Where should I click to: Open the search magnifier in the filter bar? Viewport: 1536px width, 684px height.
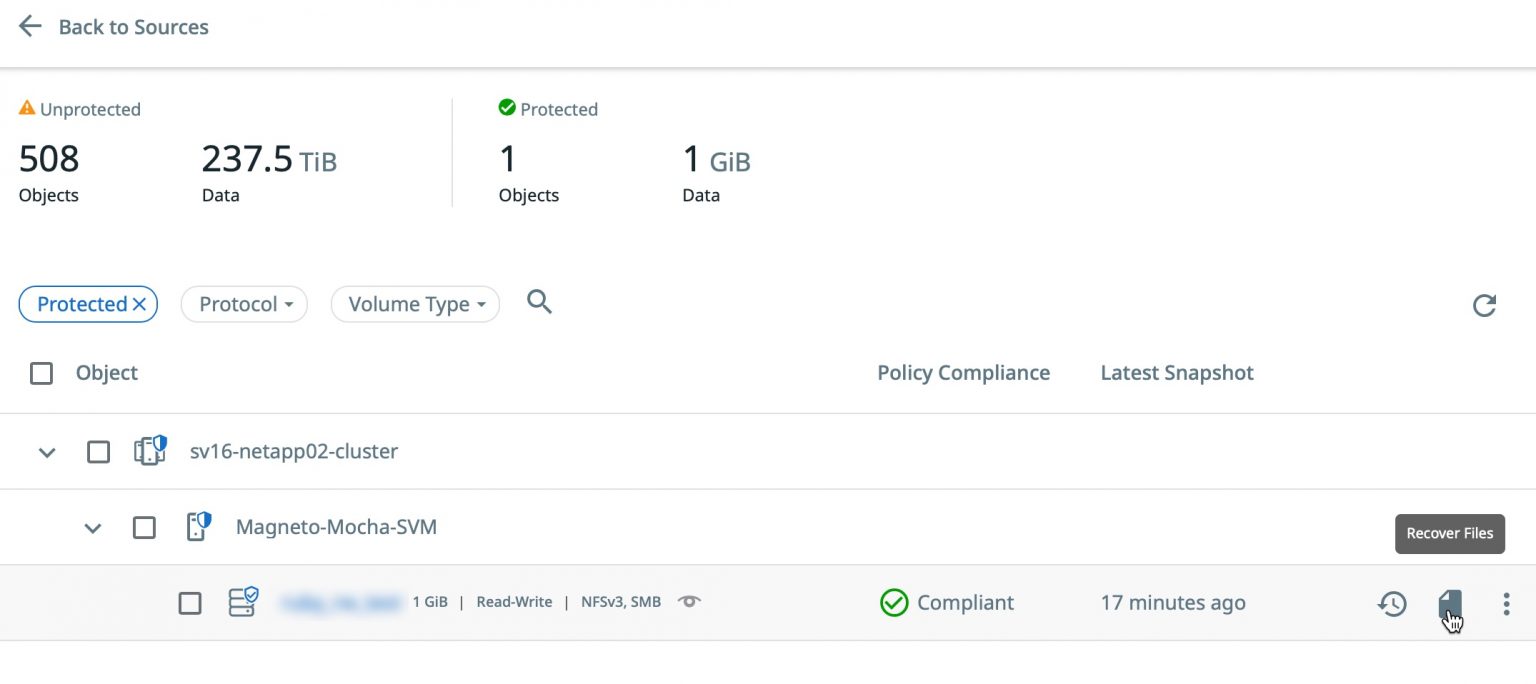(539, 302)
